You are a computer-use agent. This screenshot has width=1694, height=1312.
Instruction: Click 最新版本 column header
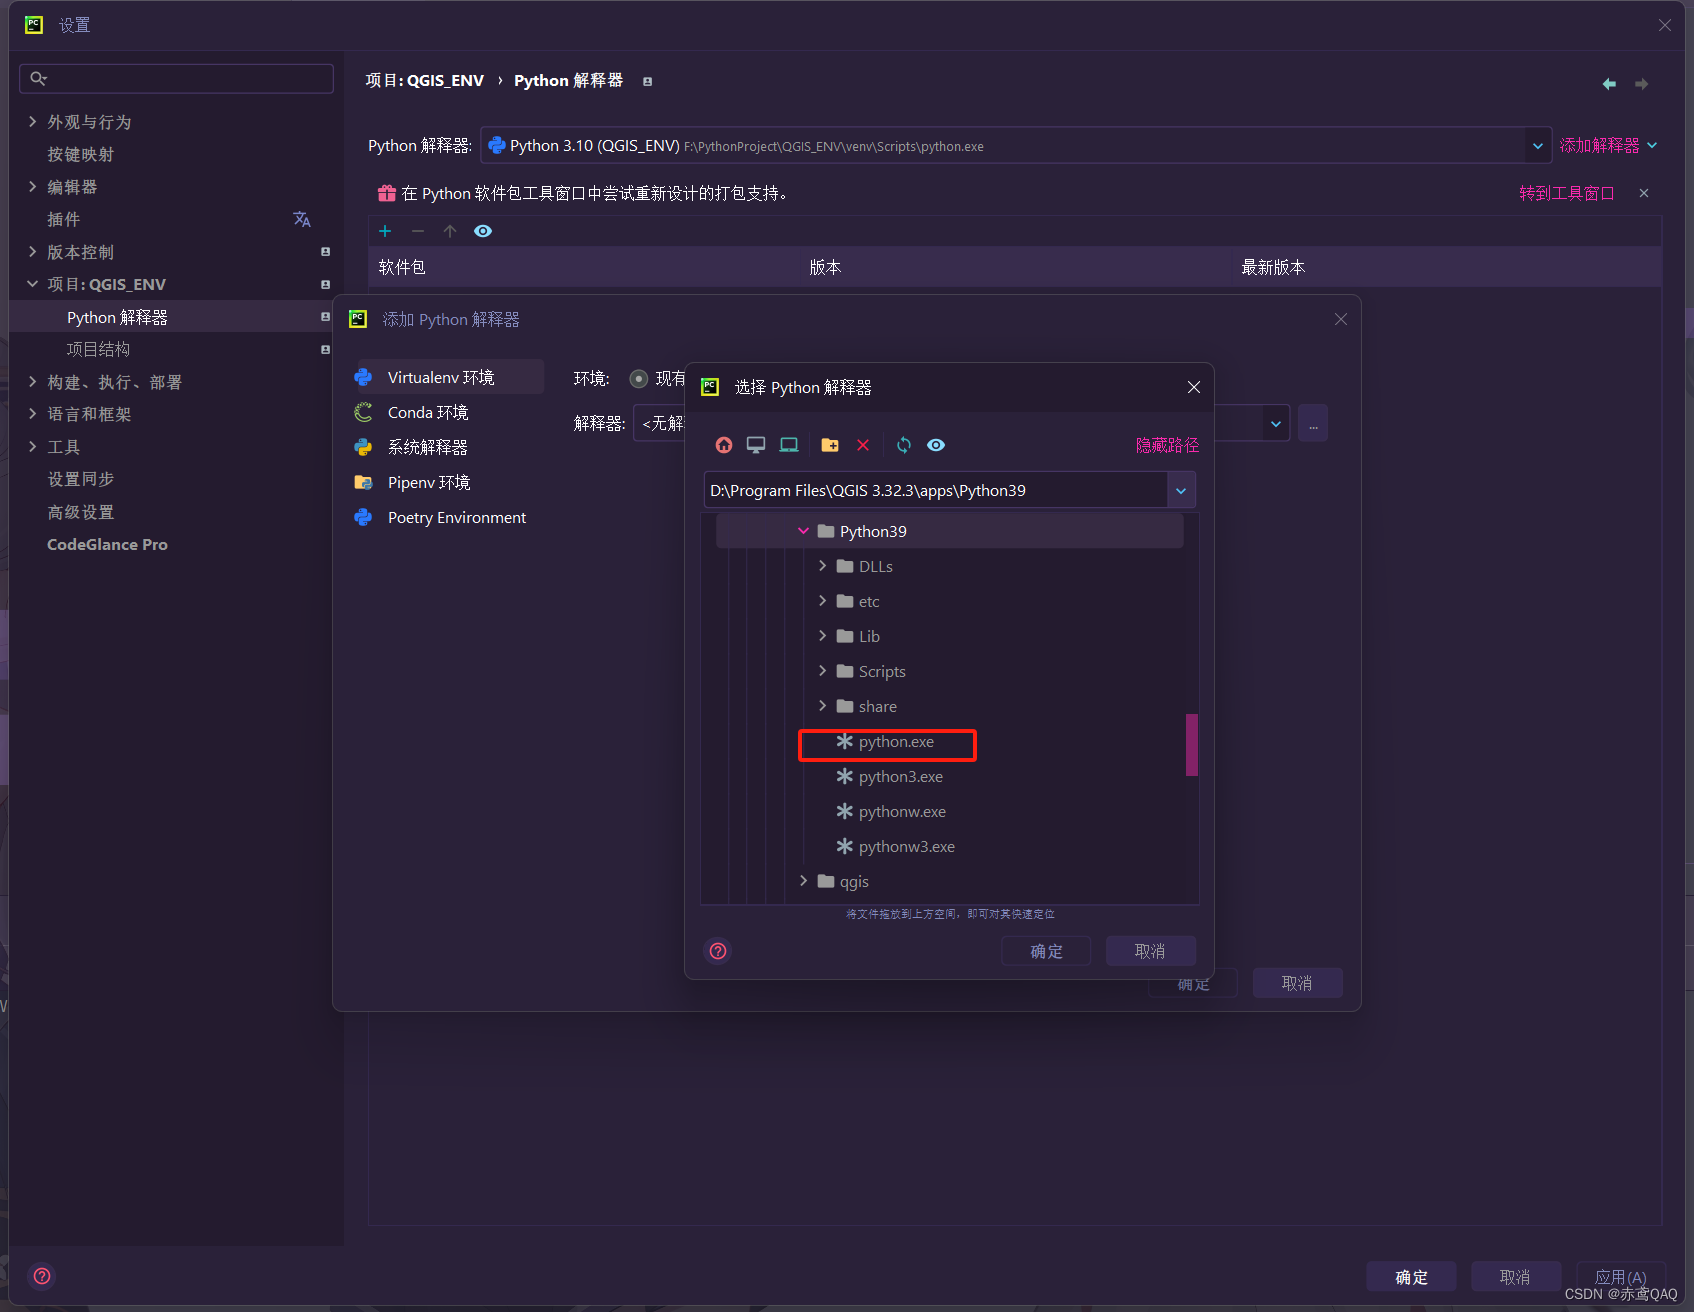[x=1273, y=267]
